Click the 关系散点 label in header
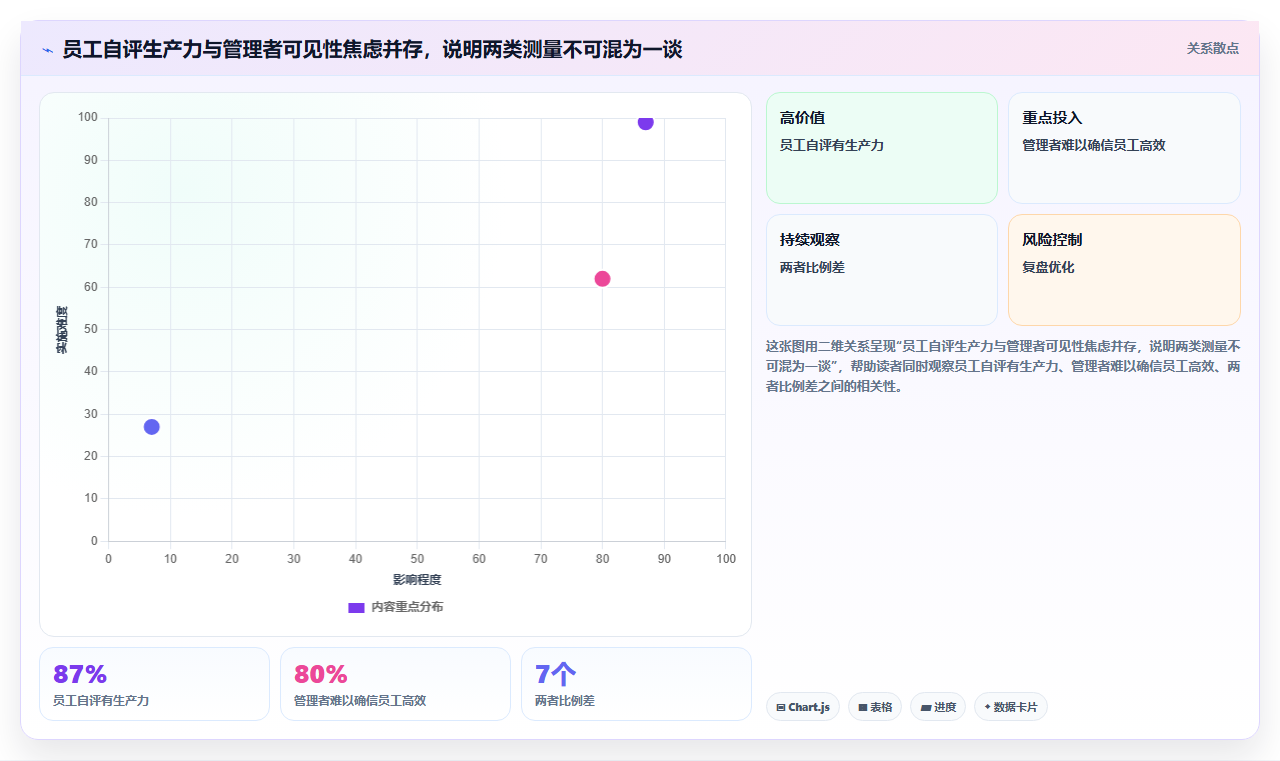 click(1213, 48)
